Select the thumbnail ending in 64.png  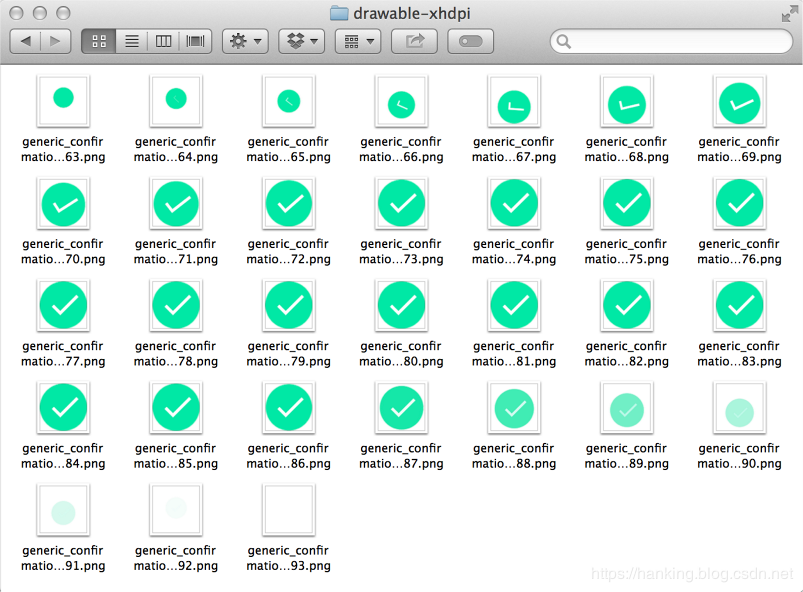point(176,101)
